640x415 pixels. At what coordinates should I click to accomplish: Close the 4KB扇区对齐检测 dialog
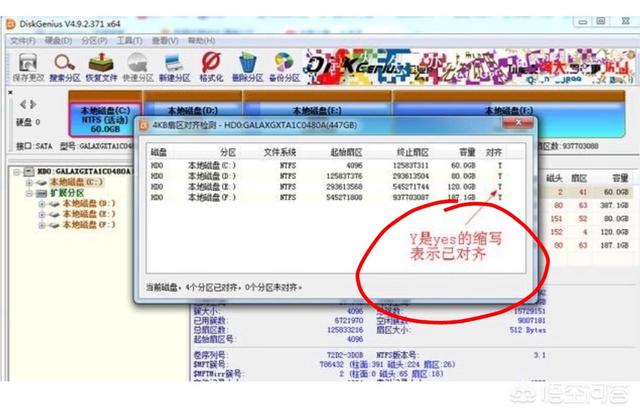518,122
